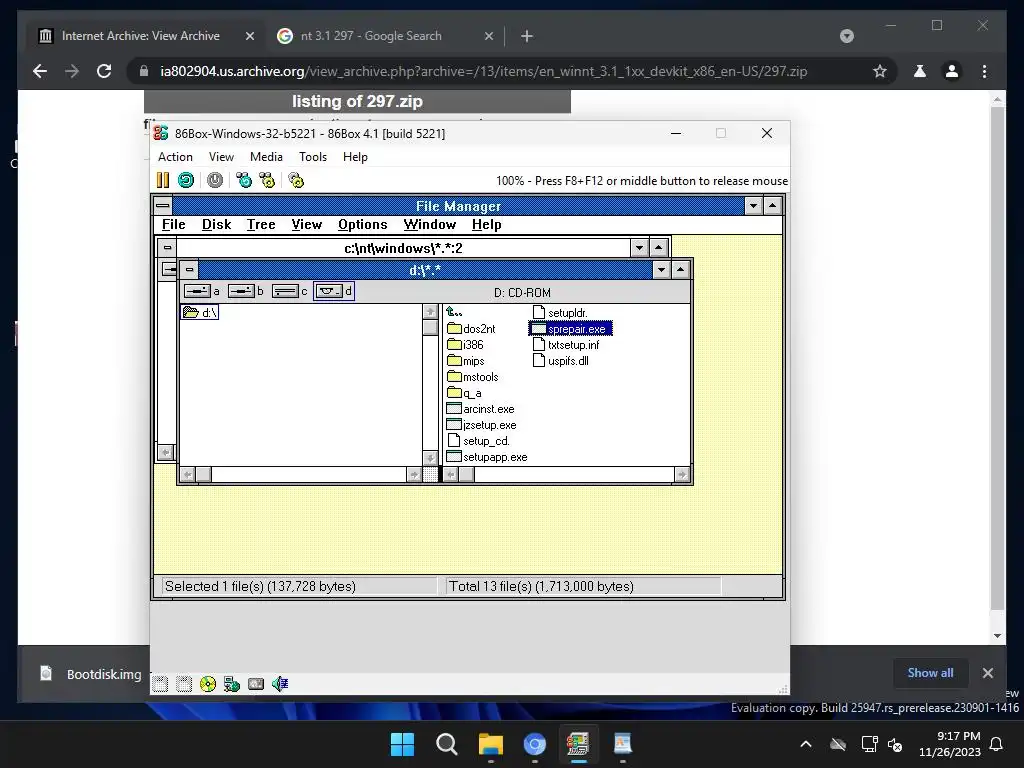1024x768 pixels.
Task: Click the sound speaker status icon
Action: (280, 684)
